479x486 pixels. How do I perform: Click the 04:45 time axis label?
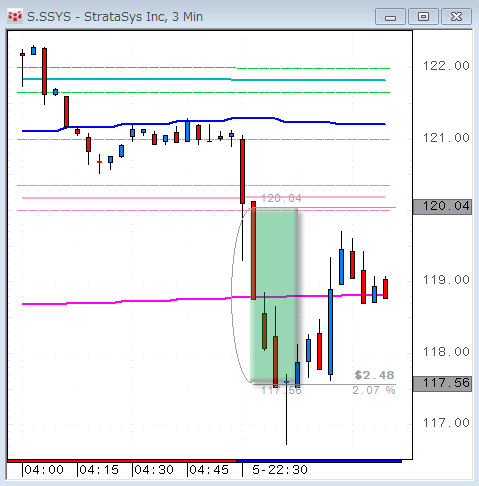[x=209, y=470]
